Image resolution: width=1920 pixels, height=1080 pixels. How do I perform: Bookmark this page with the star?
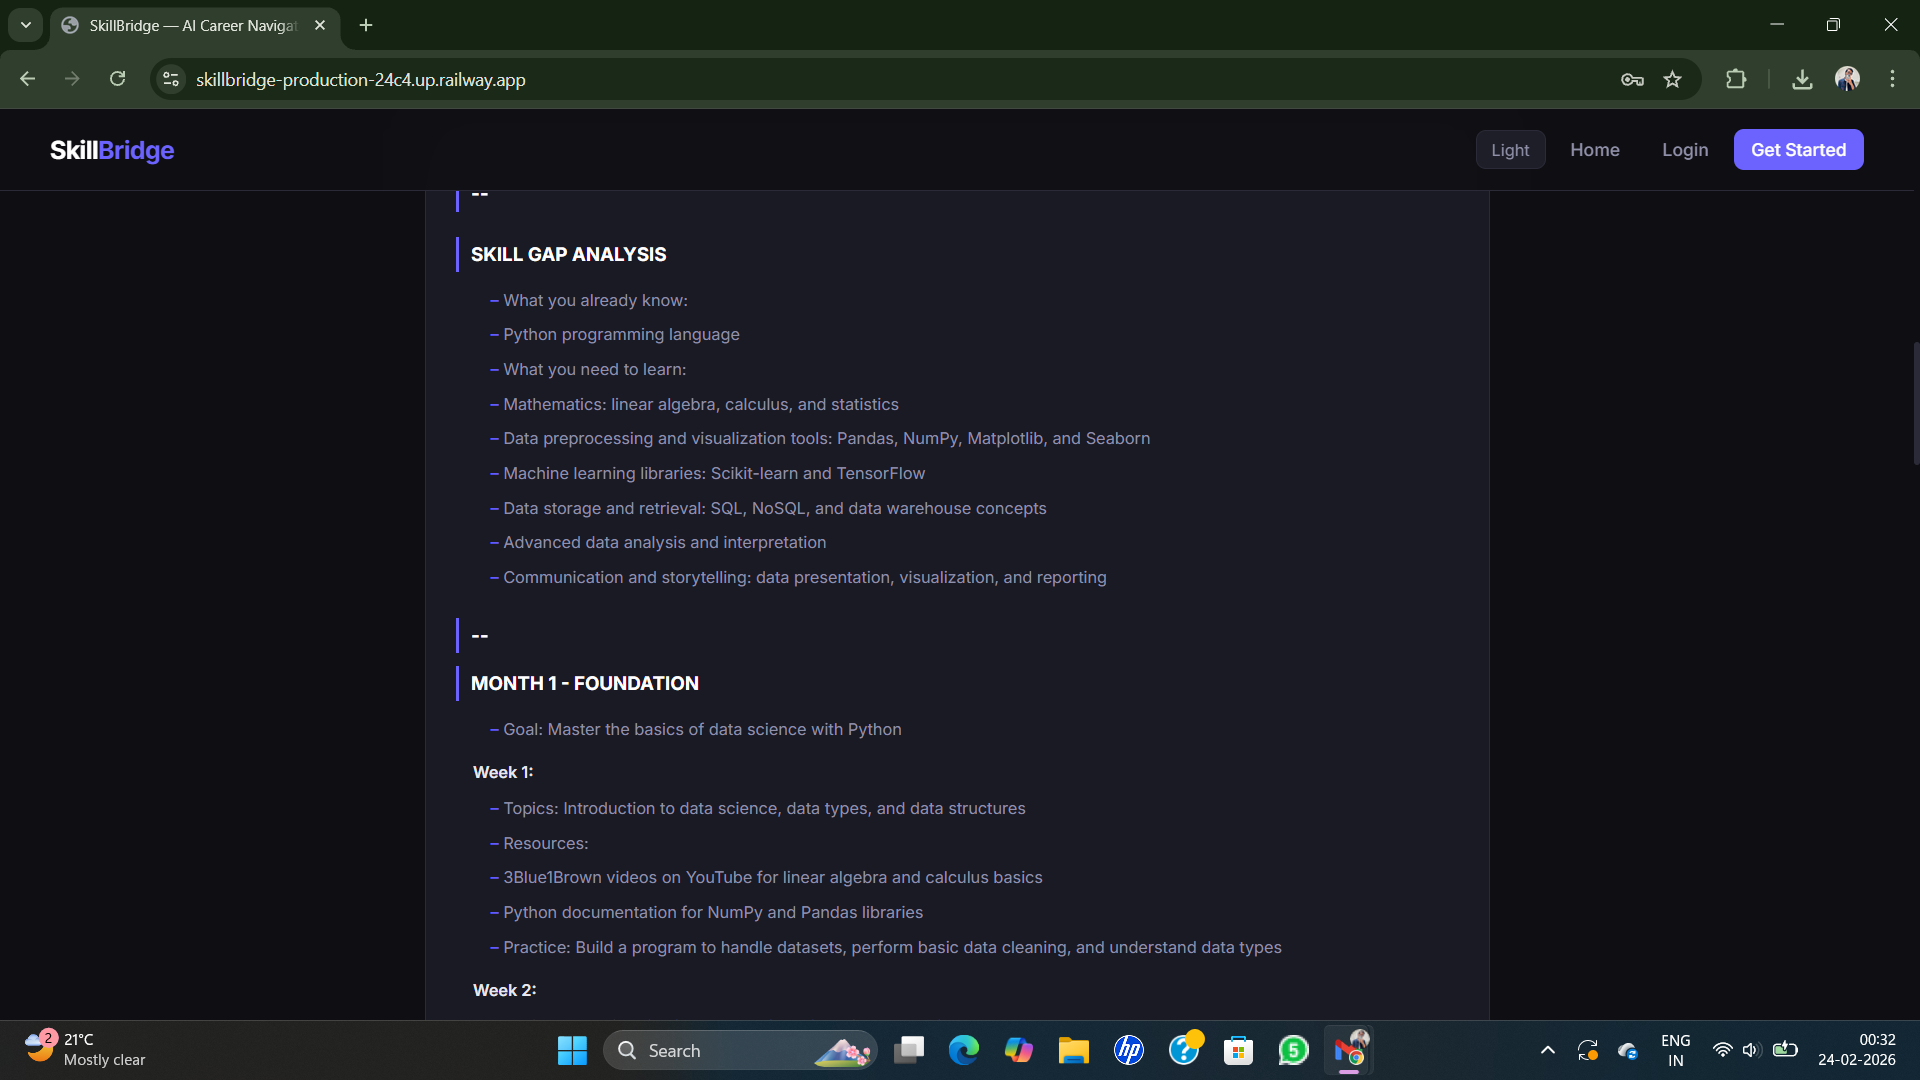(x=1673, y=79)
